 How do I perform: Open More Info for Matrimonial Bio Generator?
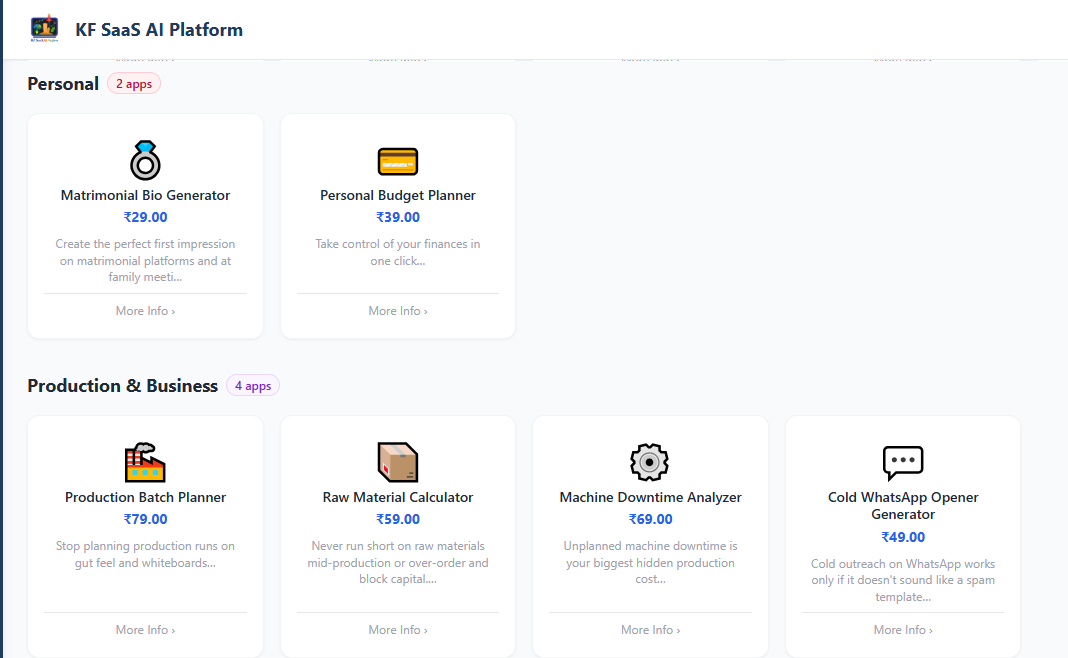click(x=144, y=310)
